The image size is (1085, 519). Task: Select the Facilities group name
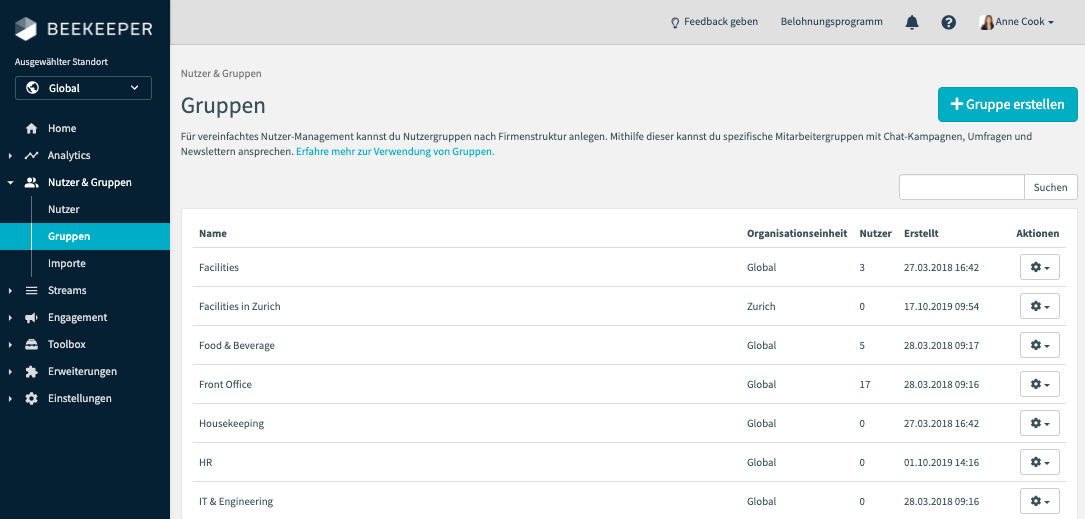pos(219,267)
